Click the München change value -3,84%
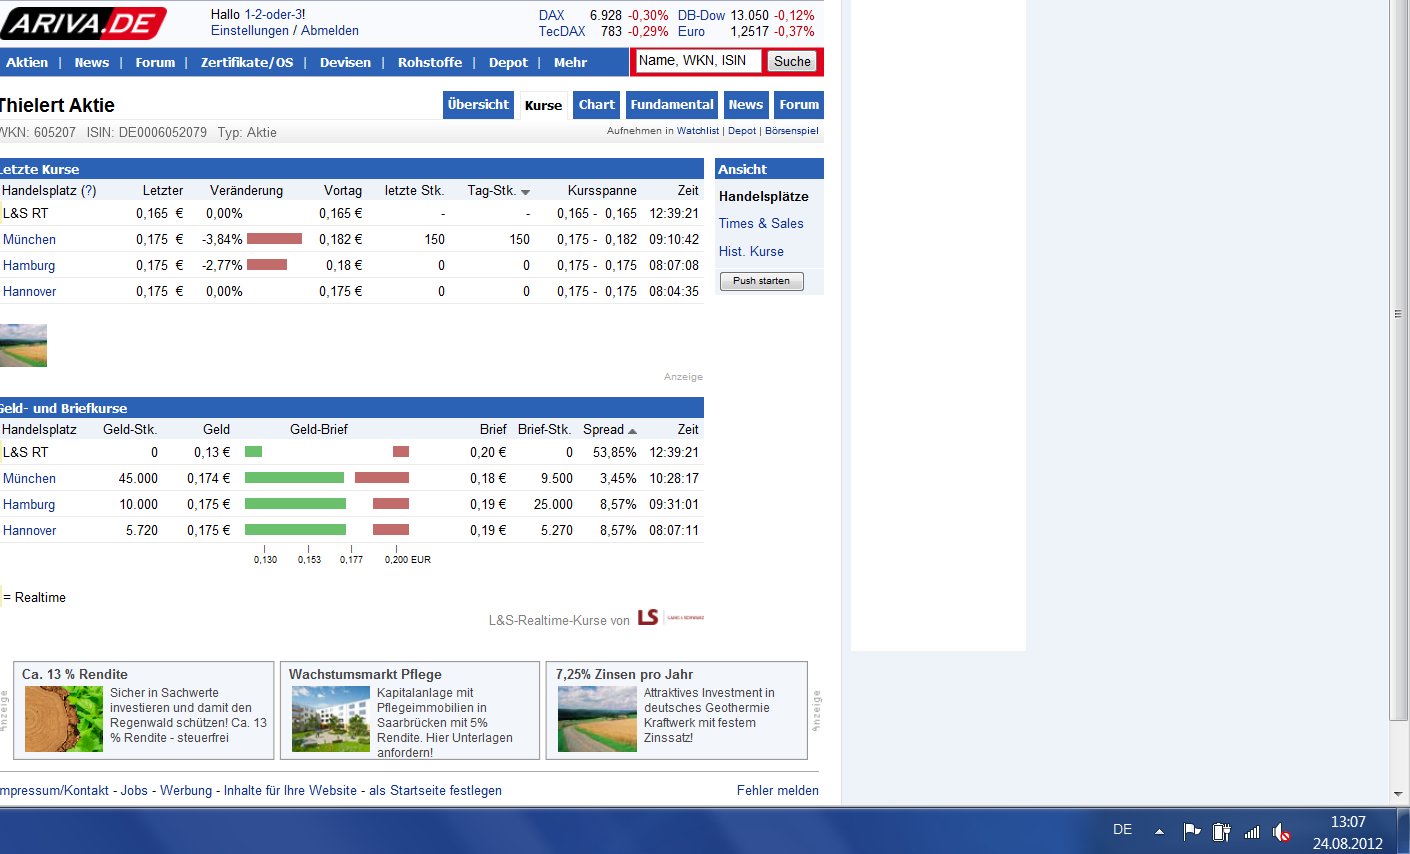Viewport: 1410px width, 854px height. pos(223,239)
